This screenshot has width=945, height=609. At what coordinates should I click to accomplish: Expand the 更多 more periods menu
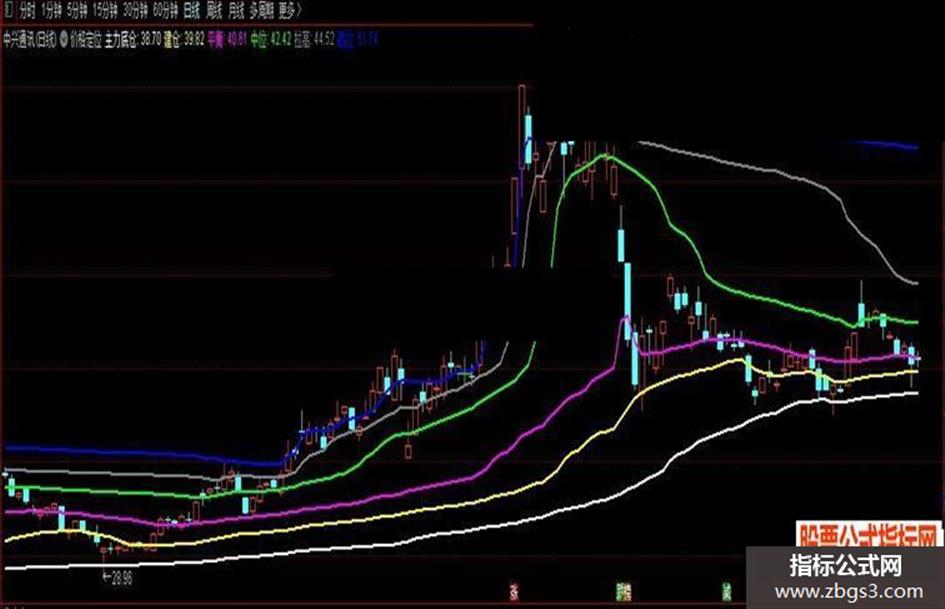[x=290, y=10]
